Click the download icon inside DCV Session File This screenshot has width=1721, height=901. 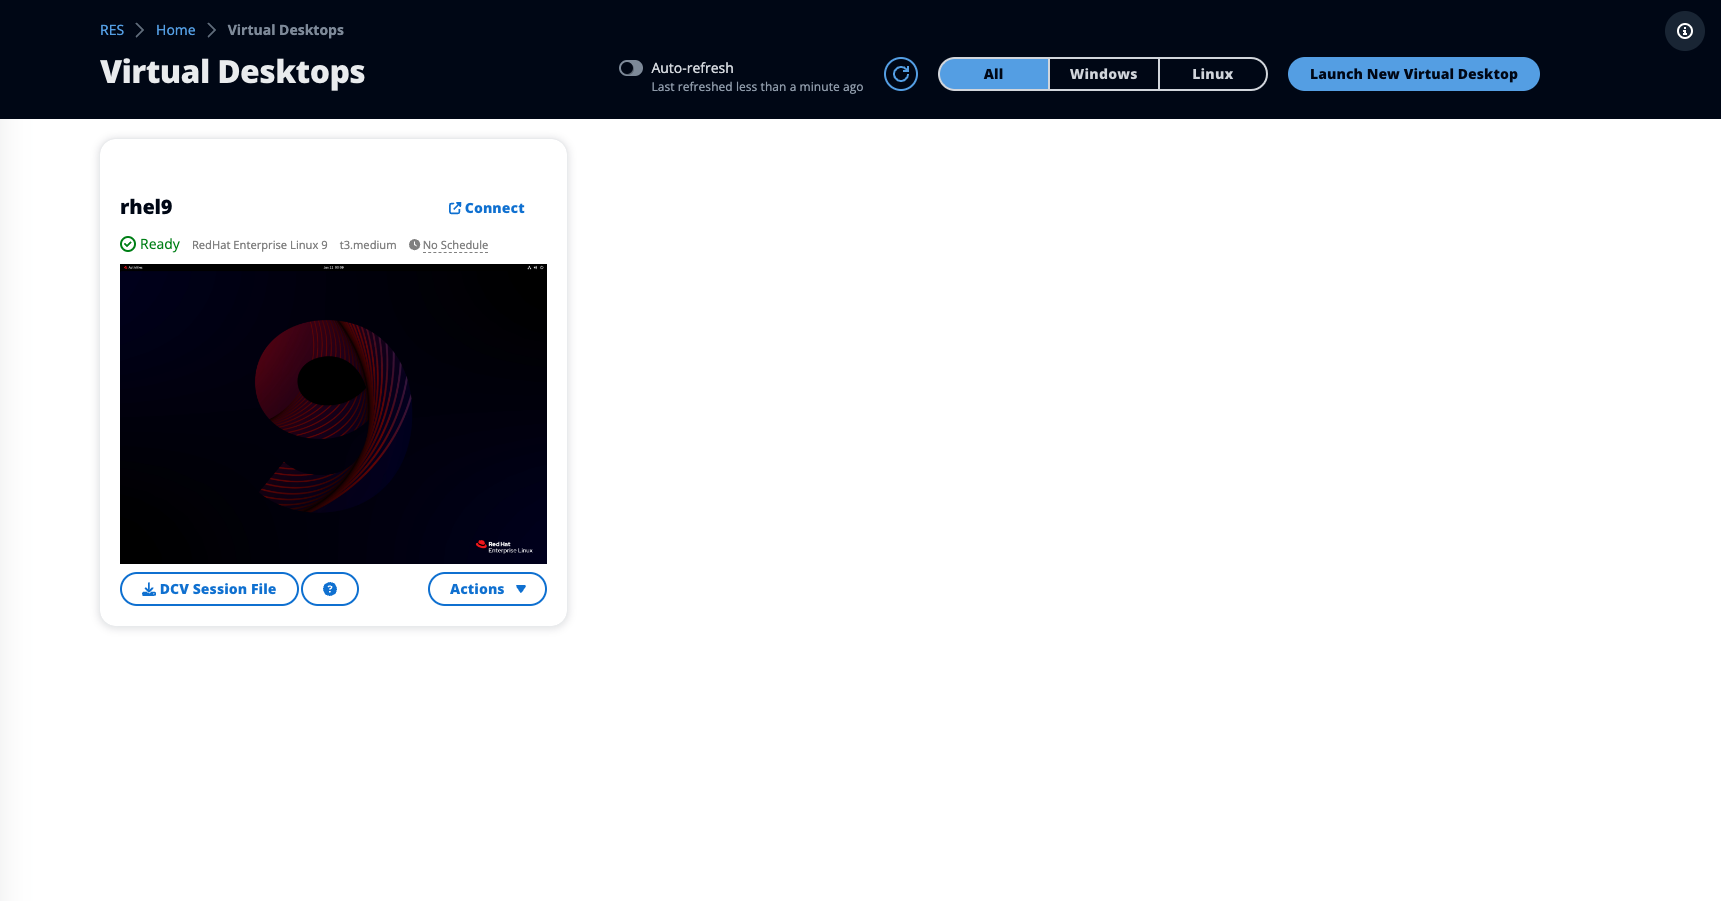coord(148,589)
